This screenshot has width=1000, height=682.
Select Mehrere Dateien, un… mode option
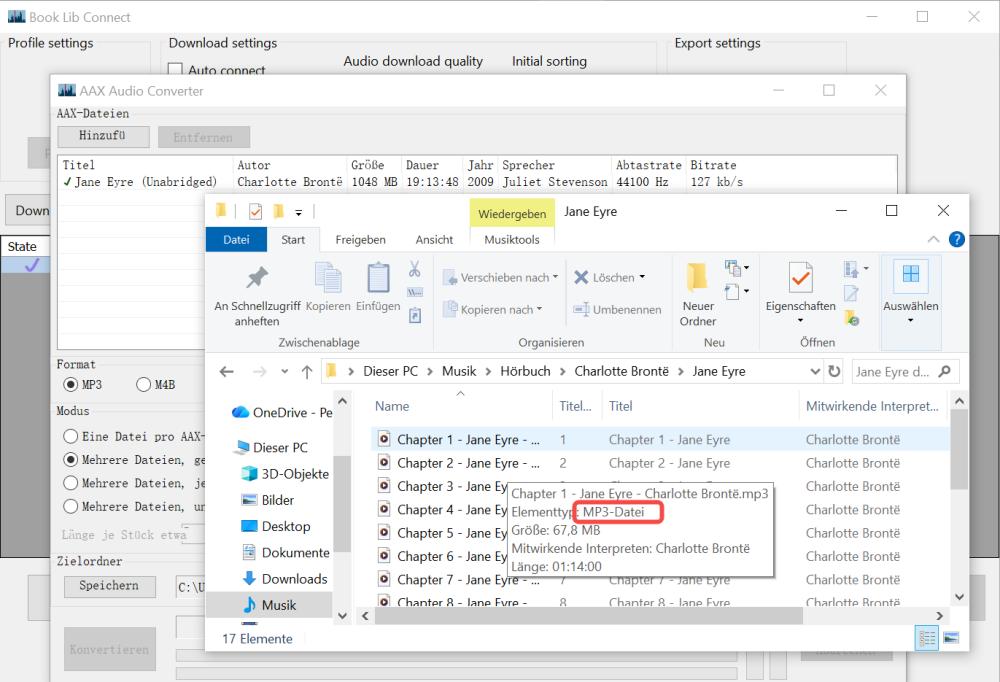[x=71, y=507]
